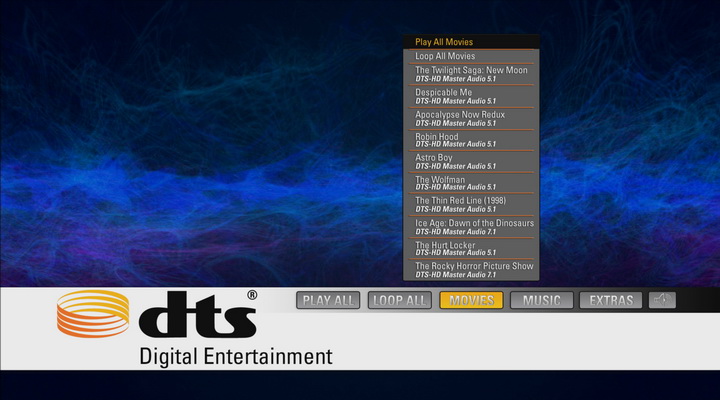Click the speaker audio setup icon
720x400 pixels.
point(662,300)
